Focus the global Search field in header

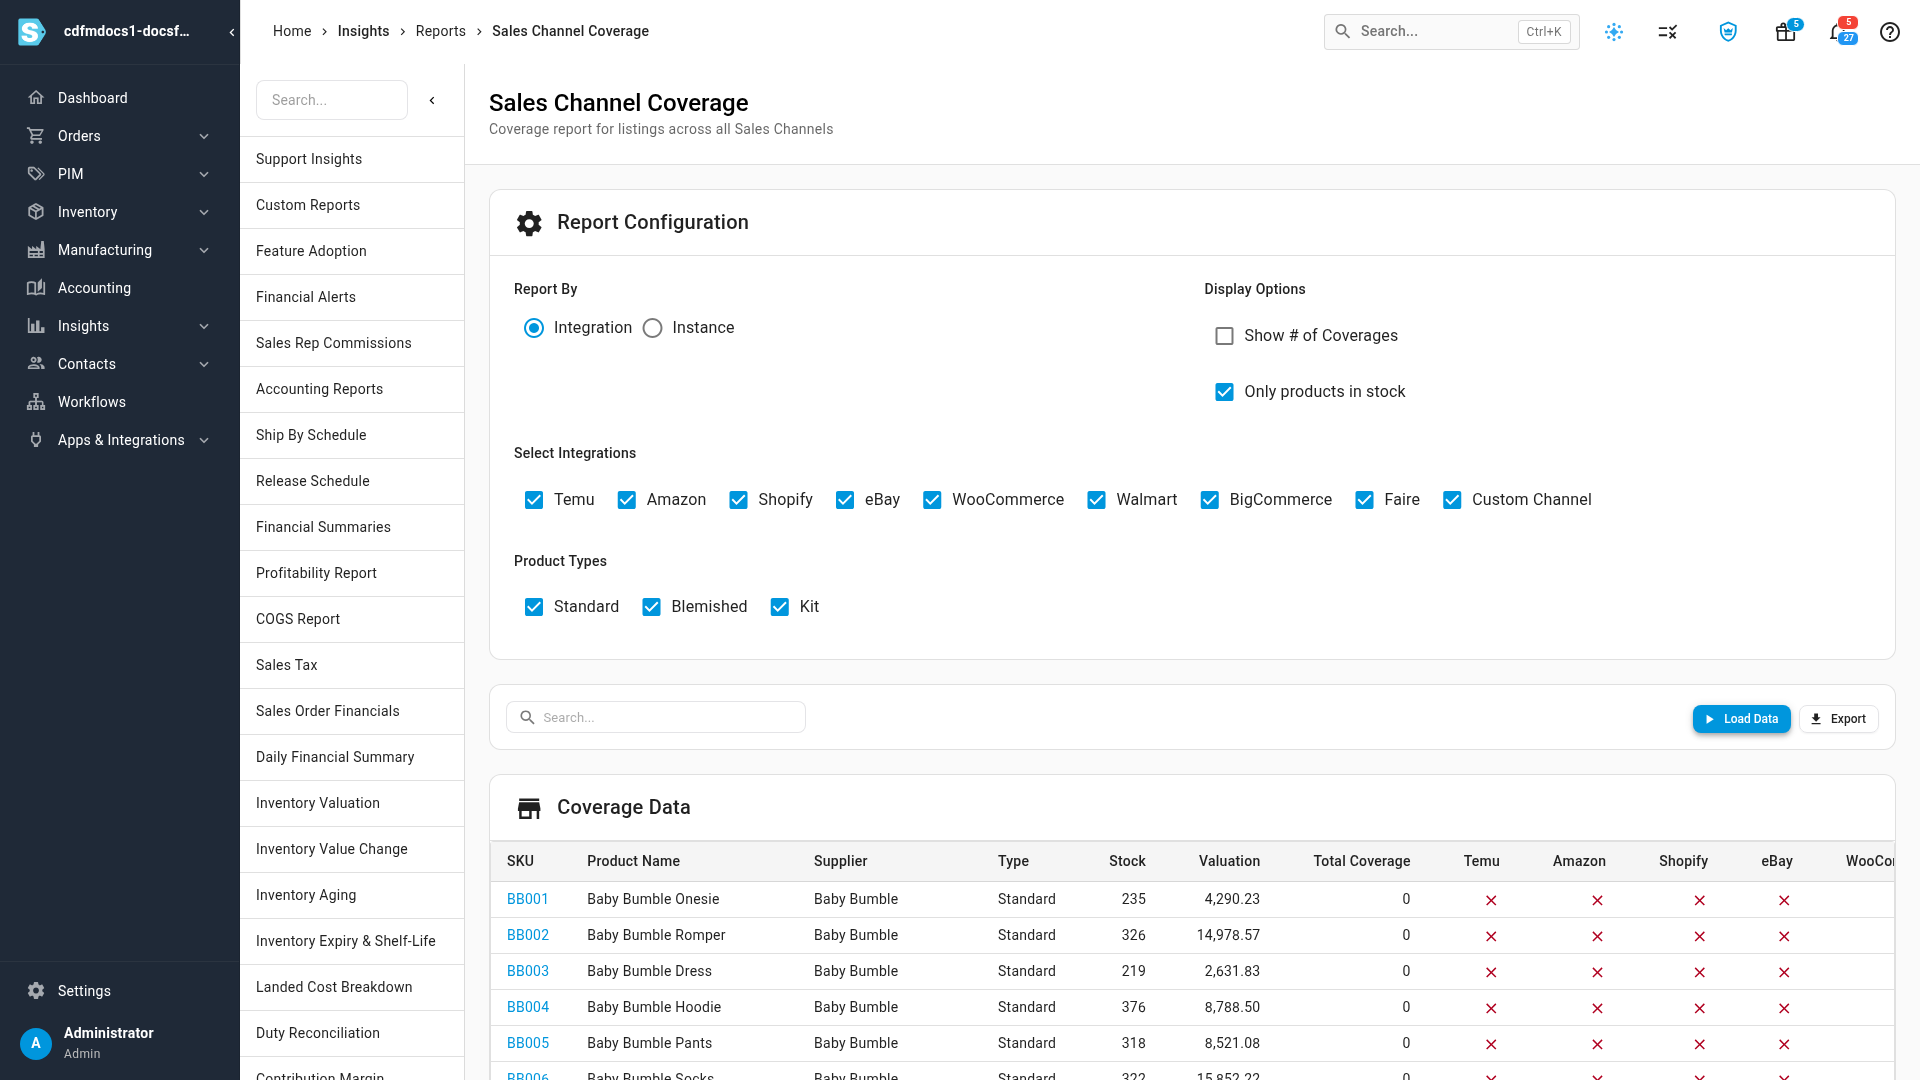1451,32
